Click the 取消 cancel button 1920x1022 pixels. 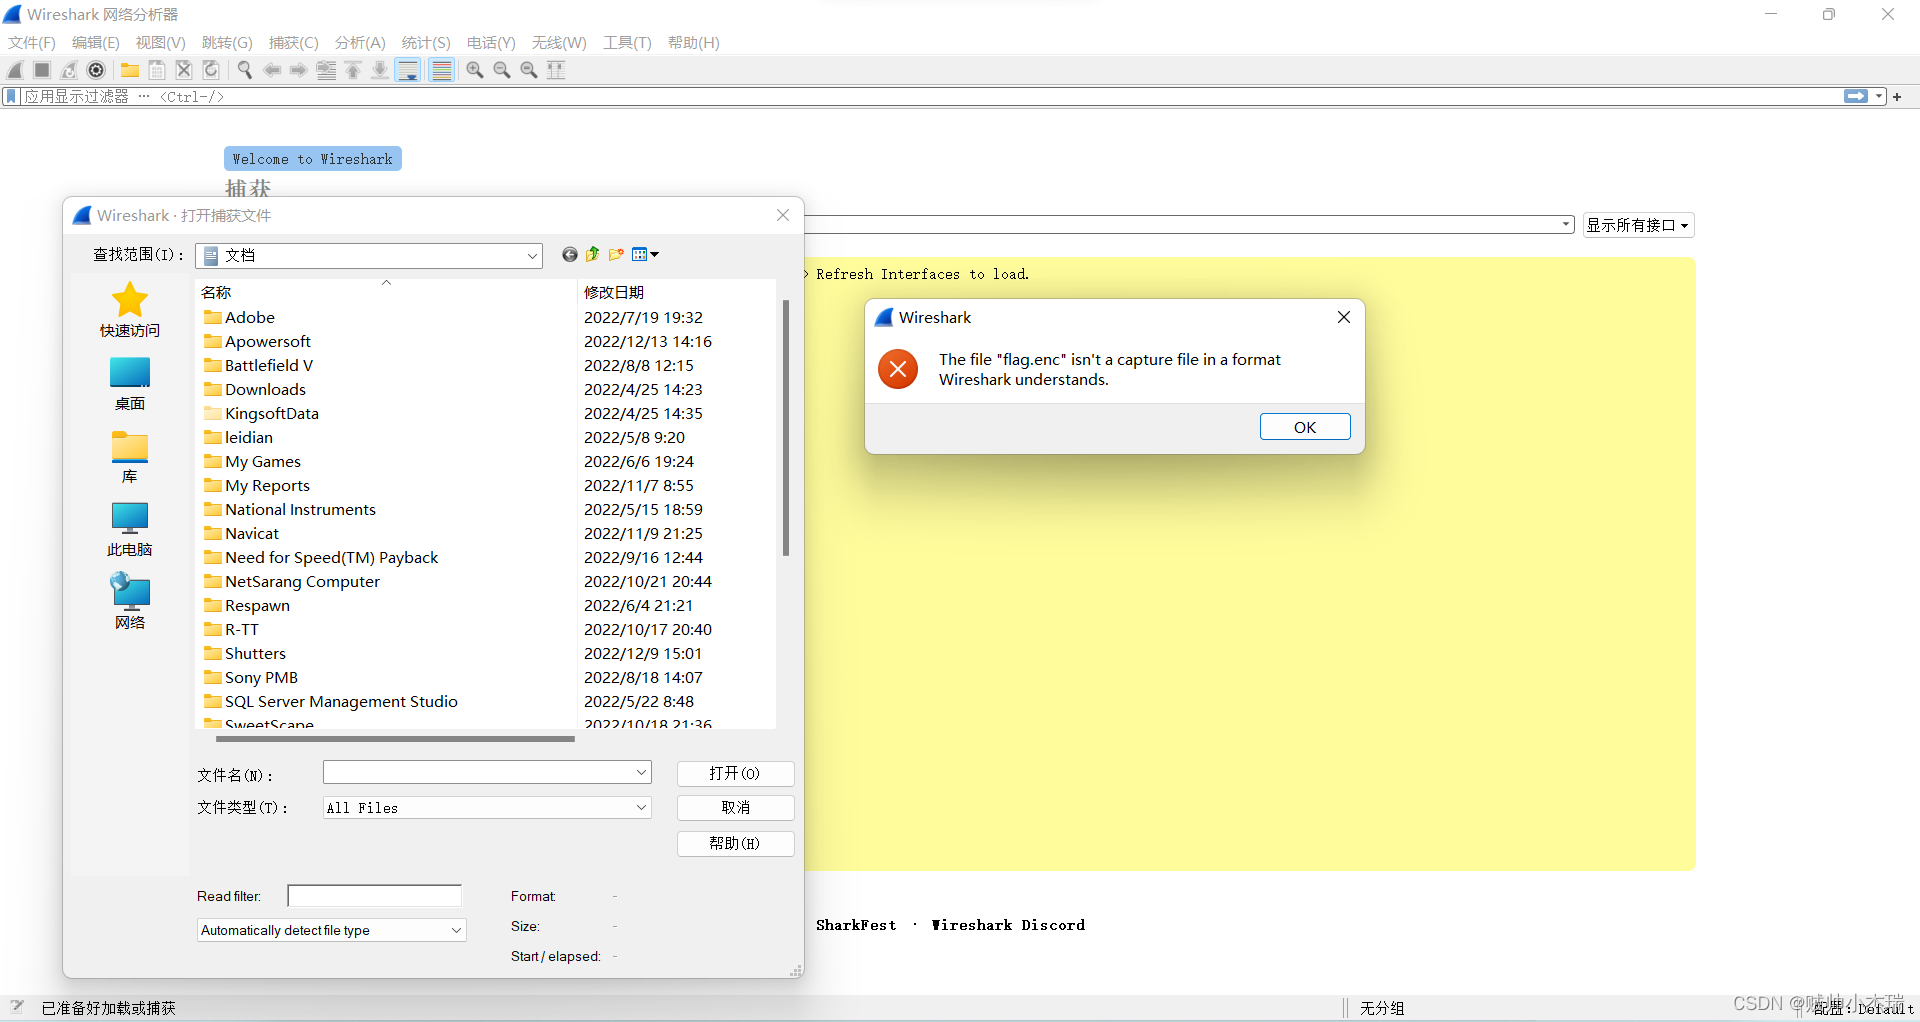pyautogui.click(x=735, y=808)
